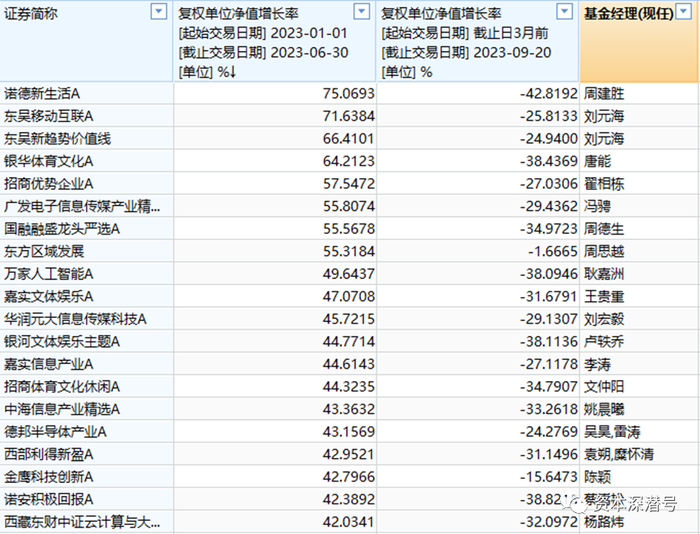Select manager name 刘宏毅

(604, 319)
